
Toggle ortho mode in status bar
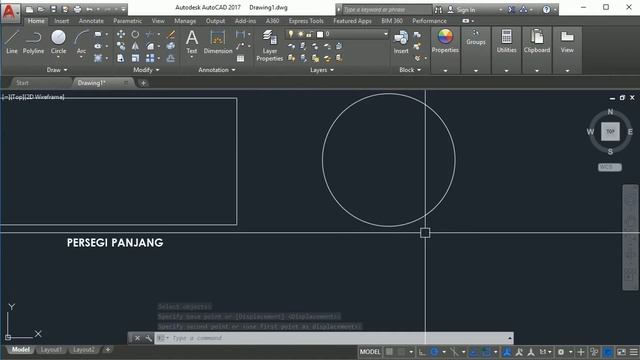[x=422, y=351]
